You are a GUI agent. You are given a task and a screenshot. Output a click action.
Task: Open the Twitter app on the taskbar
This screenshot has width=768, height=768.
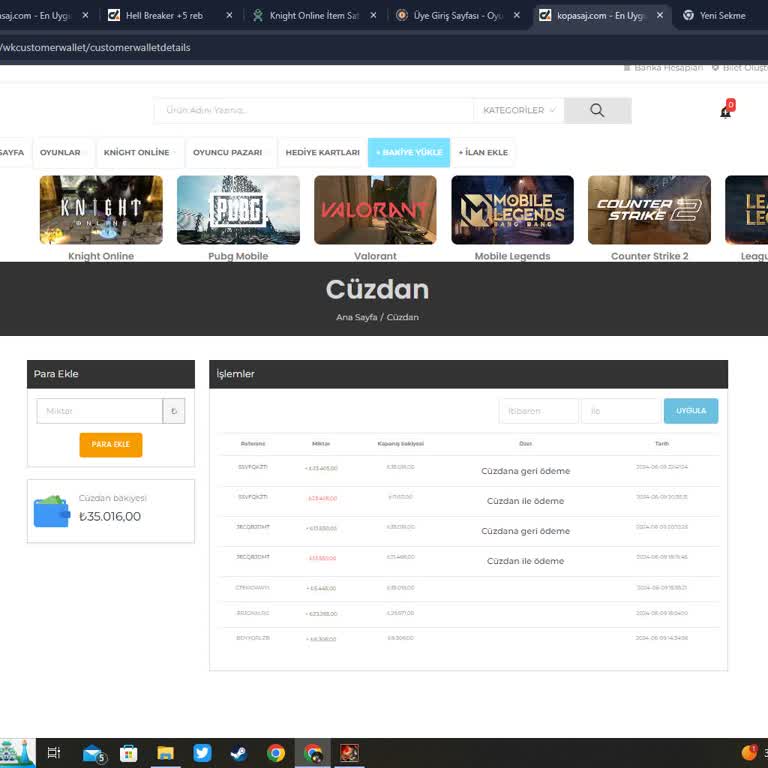202,753
